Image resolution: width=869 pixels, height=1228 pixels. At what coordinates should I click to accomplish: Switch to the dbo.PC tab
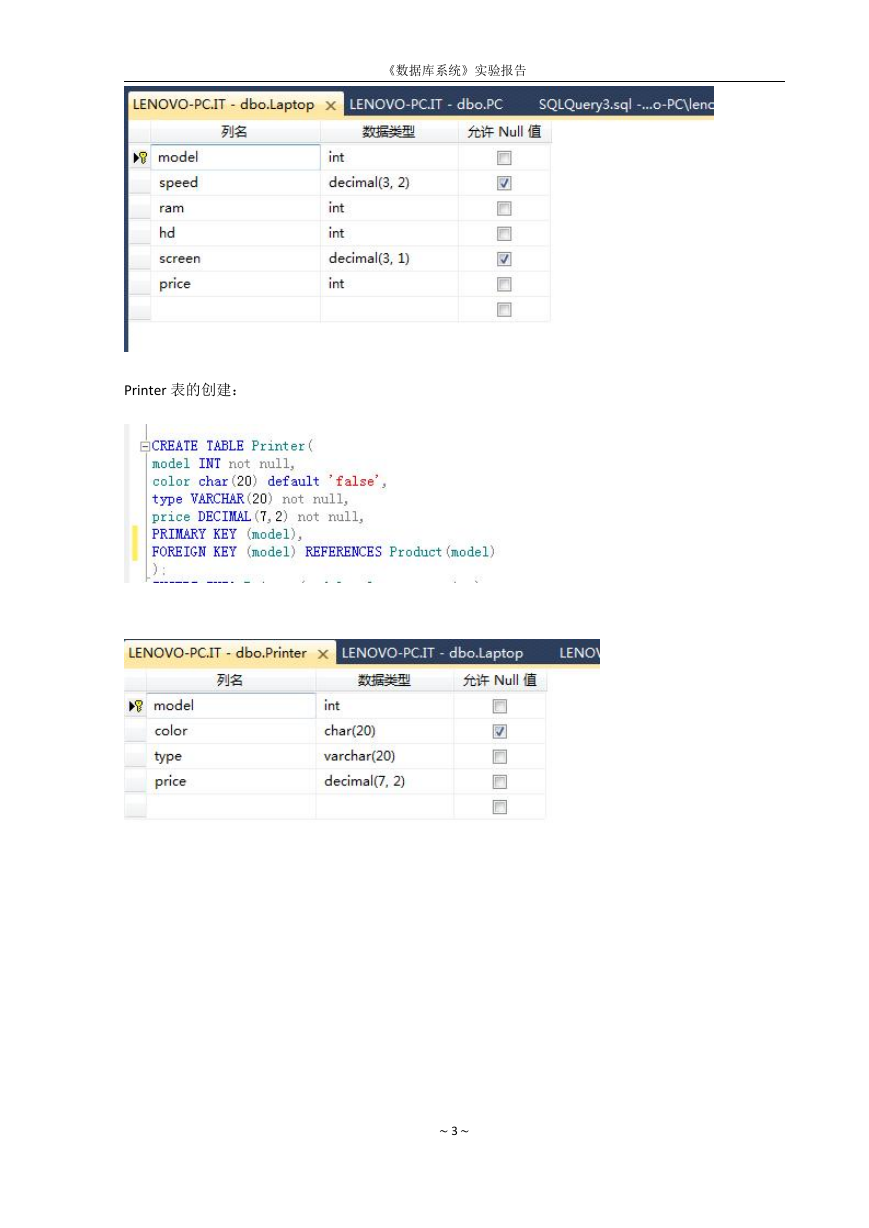[426, 104]
